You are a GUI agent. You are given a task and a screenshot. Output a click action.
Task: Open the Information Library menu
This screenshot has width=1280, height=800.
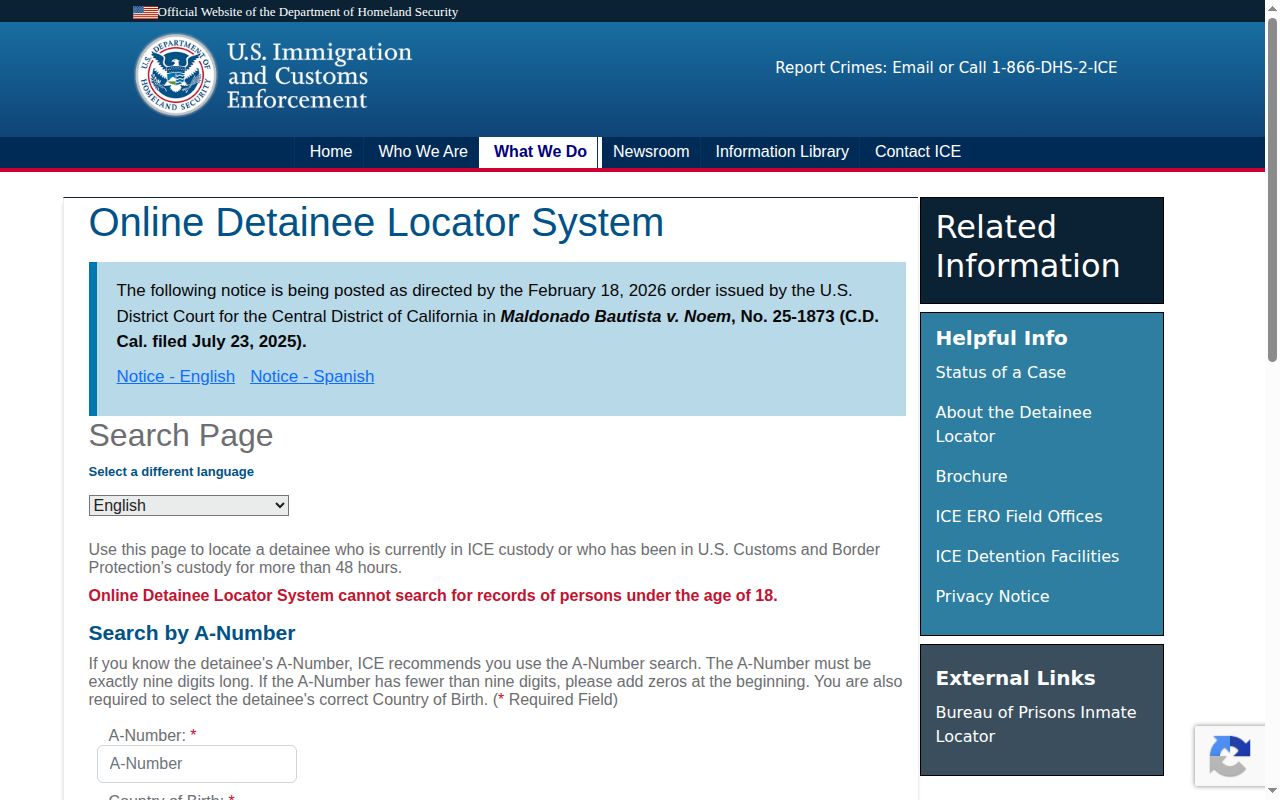[782, 152]
